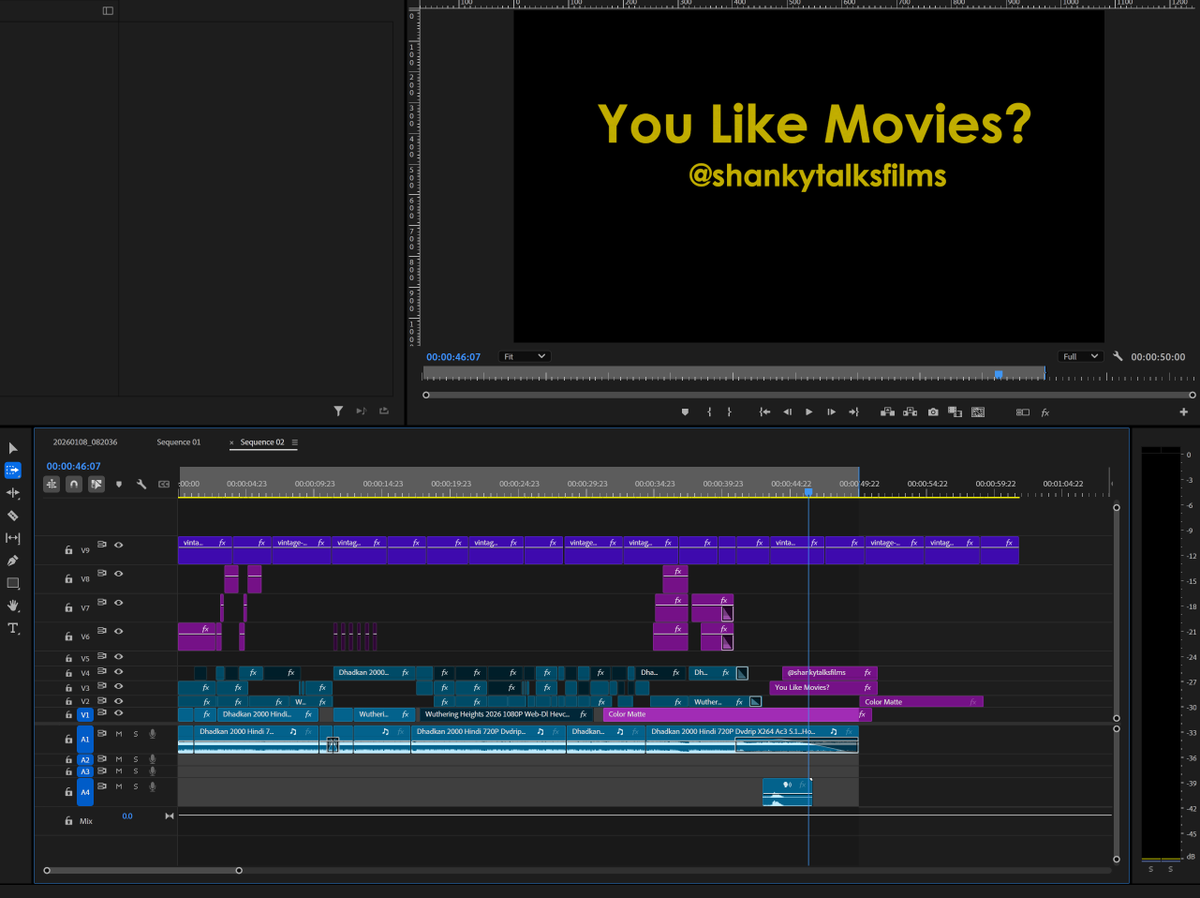1200x898 pixels.
Task: Open Sequence 02 panel menu
Action: (x=295, y=442)
